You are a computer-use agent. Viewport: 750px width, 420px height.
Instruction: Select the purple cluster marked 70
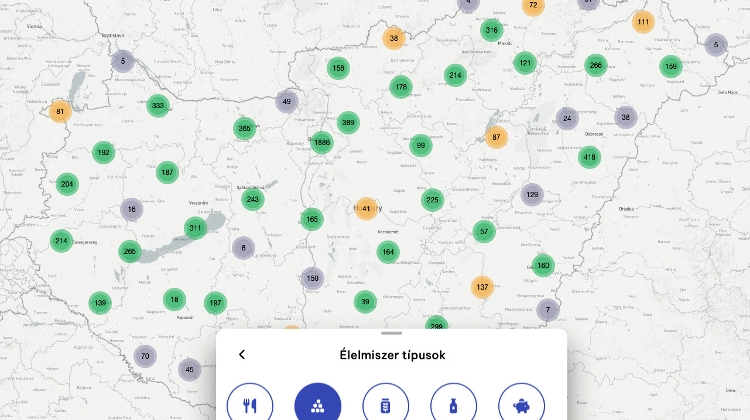[x=145, y=356]
